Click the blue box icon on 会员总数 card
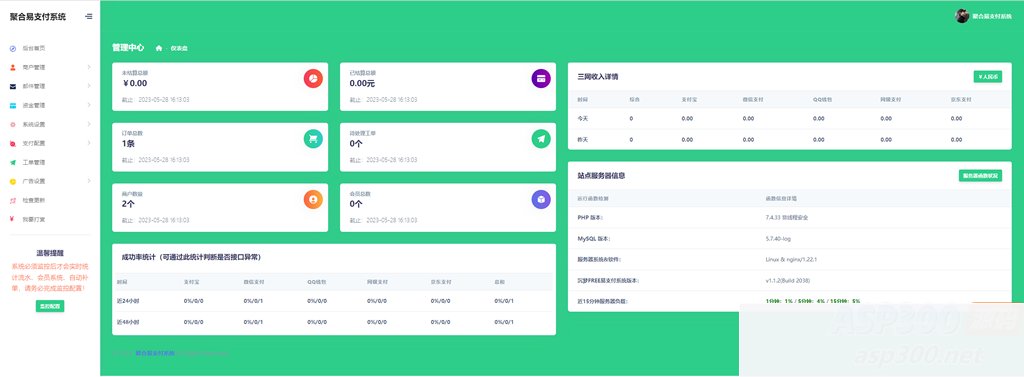Screen dimensions: 1024x377 pos(541,199)
